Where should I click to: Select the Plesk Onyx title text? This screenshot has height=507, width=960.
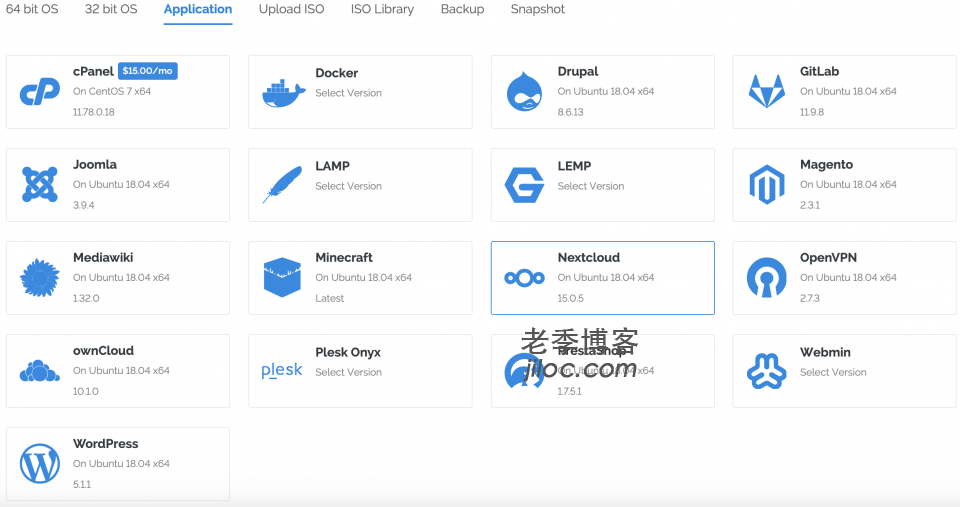click(348, 353)
